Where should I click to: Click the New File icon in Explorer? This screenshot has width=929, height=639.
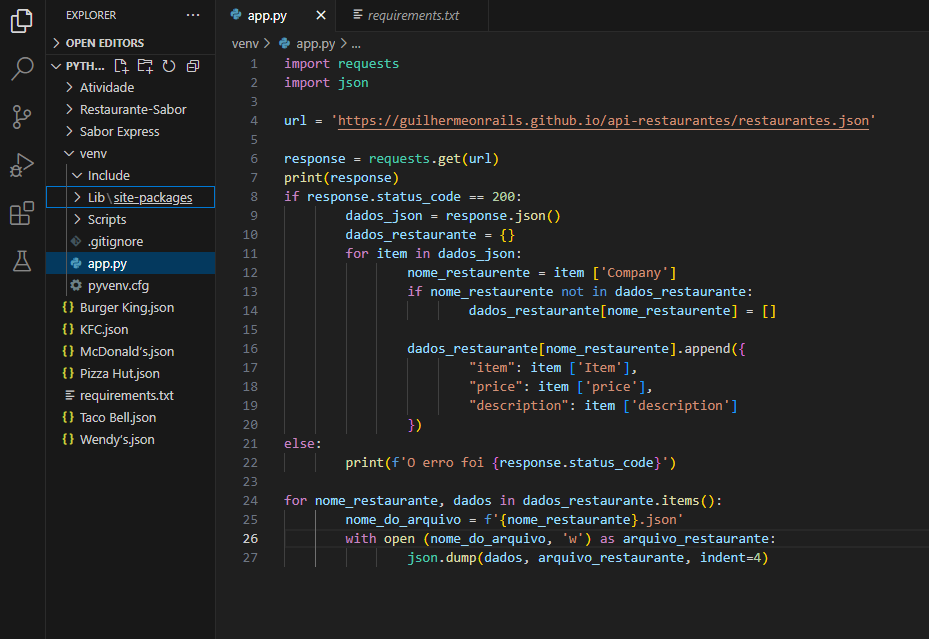[x=121, y=66]
